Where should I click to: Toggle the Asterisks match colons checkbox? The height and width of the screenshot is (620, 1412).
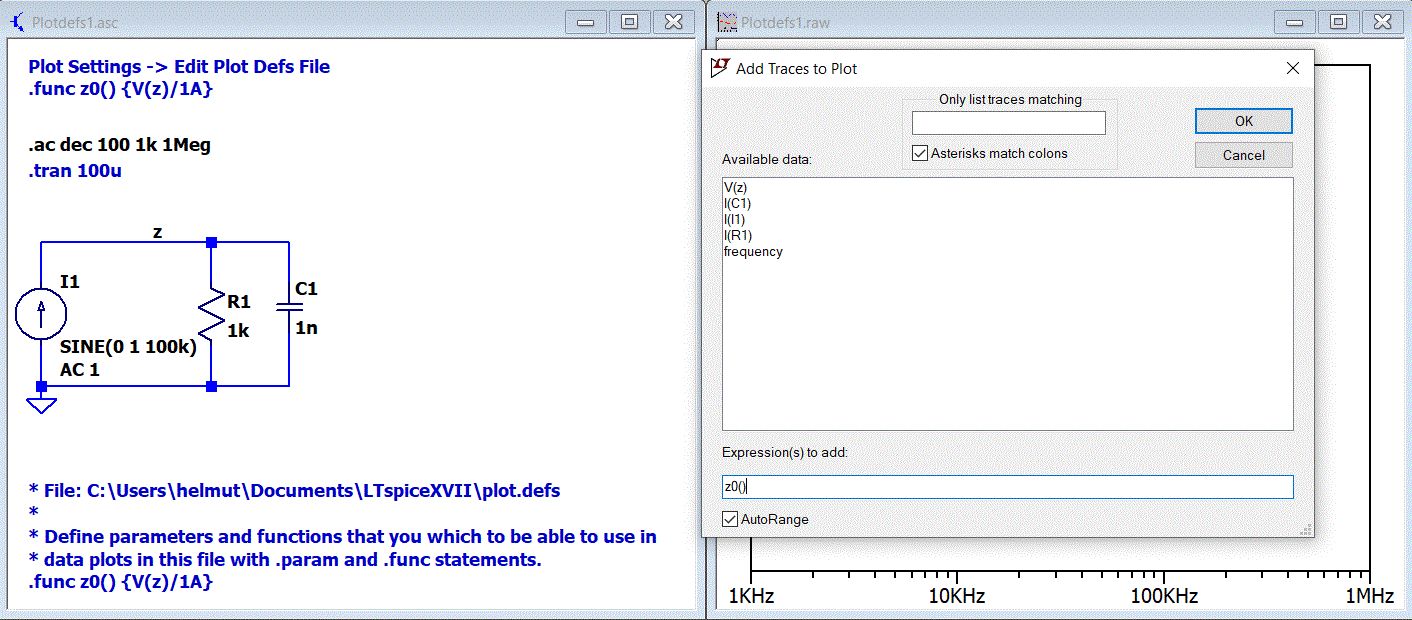(921, 154)
